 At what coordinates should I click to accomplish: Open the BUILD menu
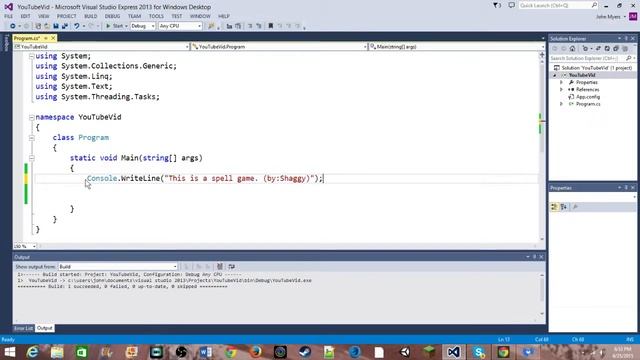(91, 16)
